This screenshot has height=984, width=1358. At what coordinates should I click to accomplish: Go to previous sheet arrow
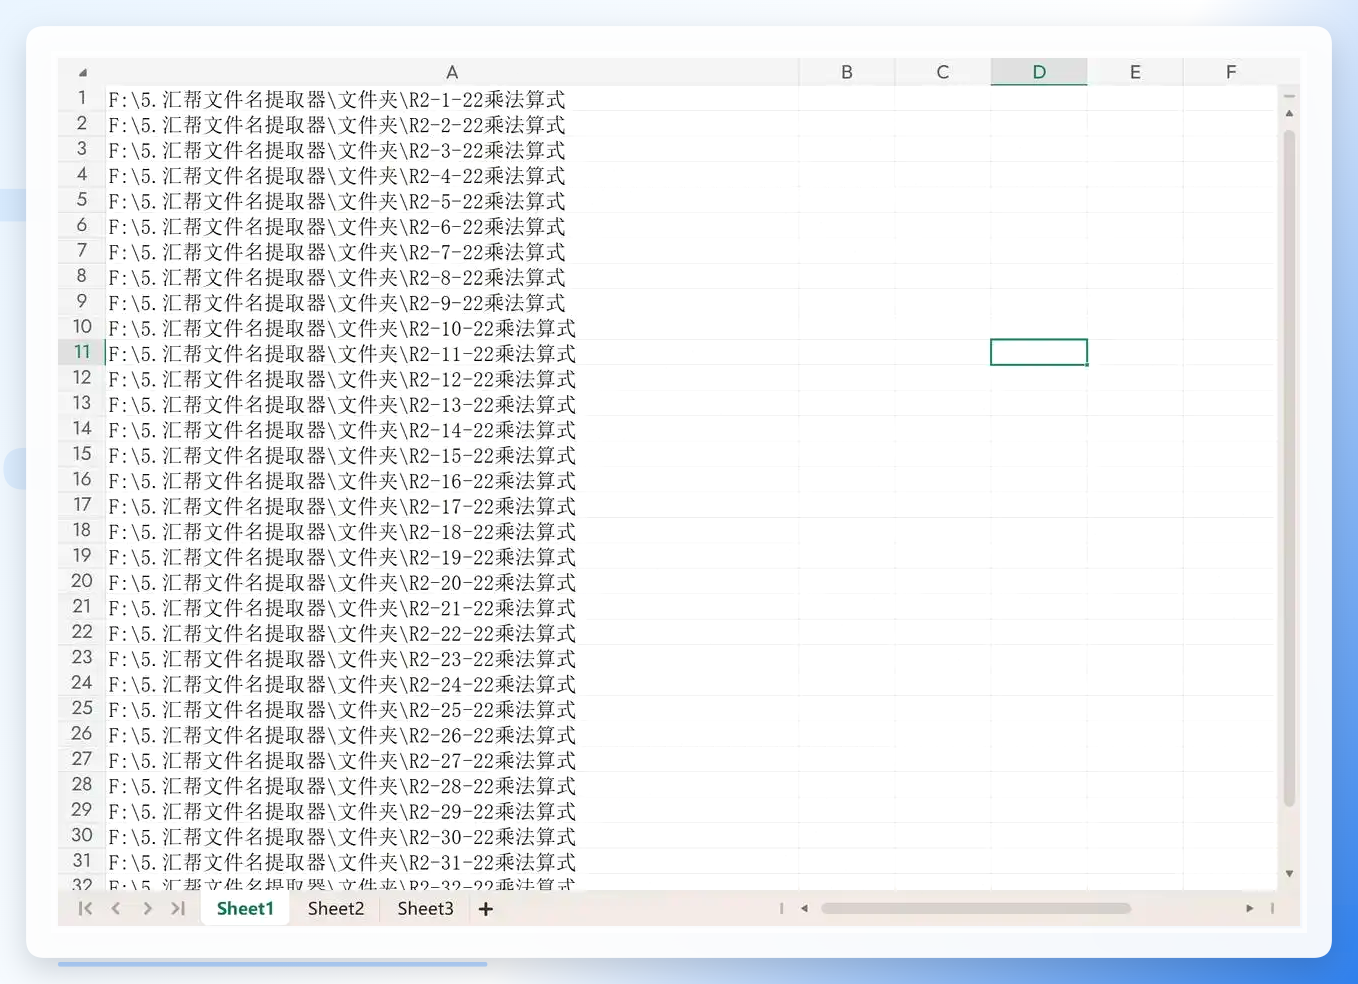coord(116,908)
